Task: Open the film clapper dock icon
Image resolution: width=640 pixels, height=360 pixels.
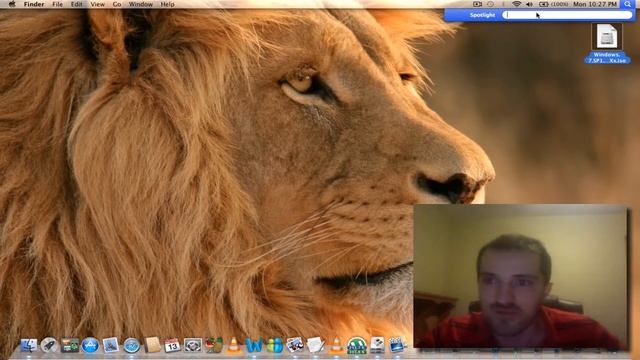Action: pos(398,345)
